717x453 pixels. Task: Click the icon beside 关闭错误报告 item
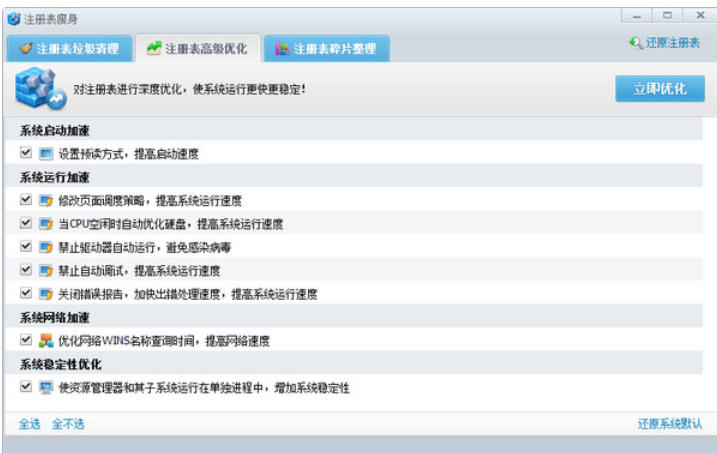45,294
